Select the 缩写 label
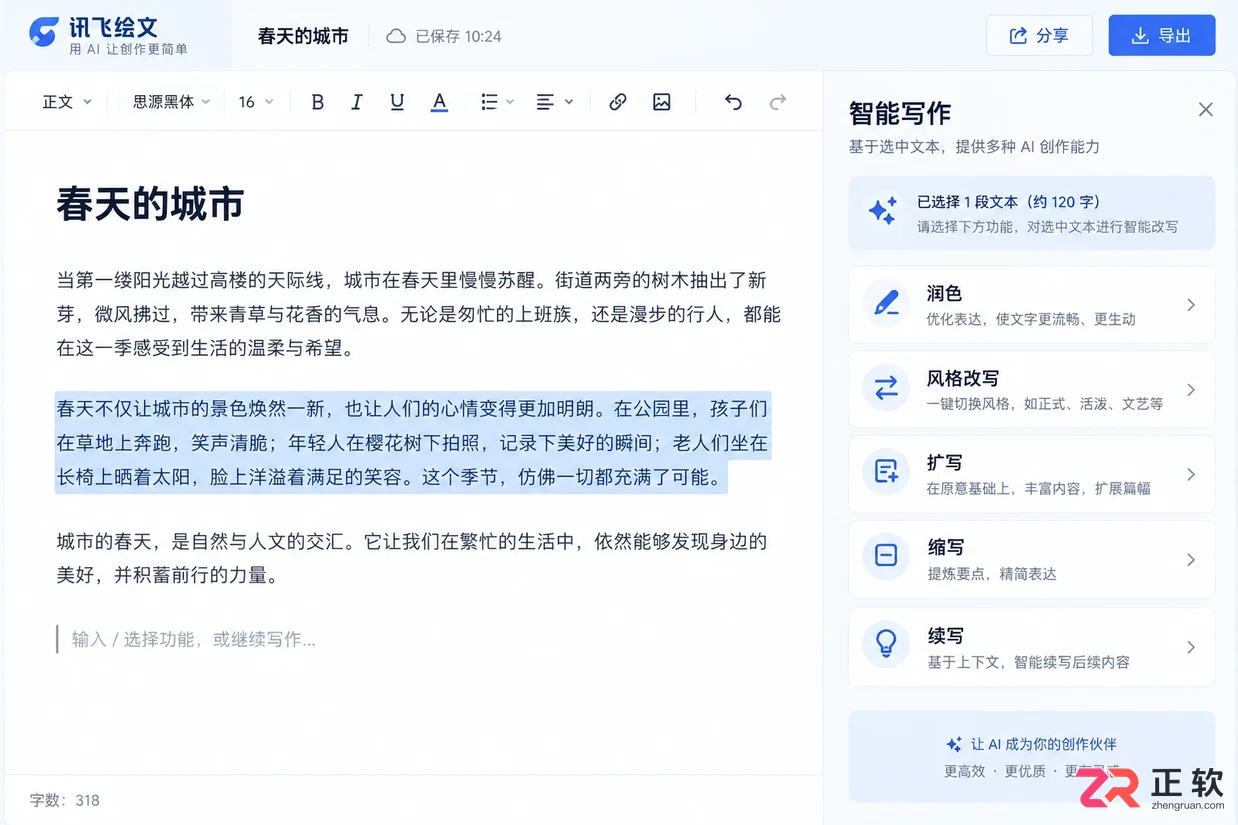Screen dimensions: 1238x825 click(x=944, y=547)
